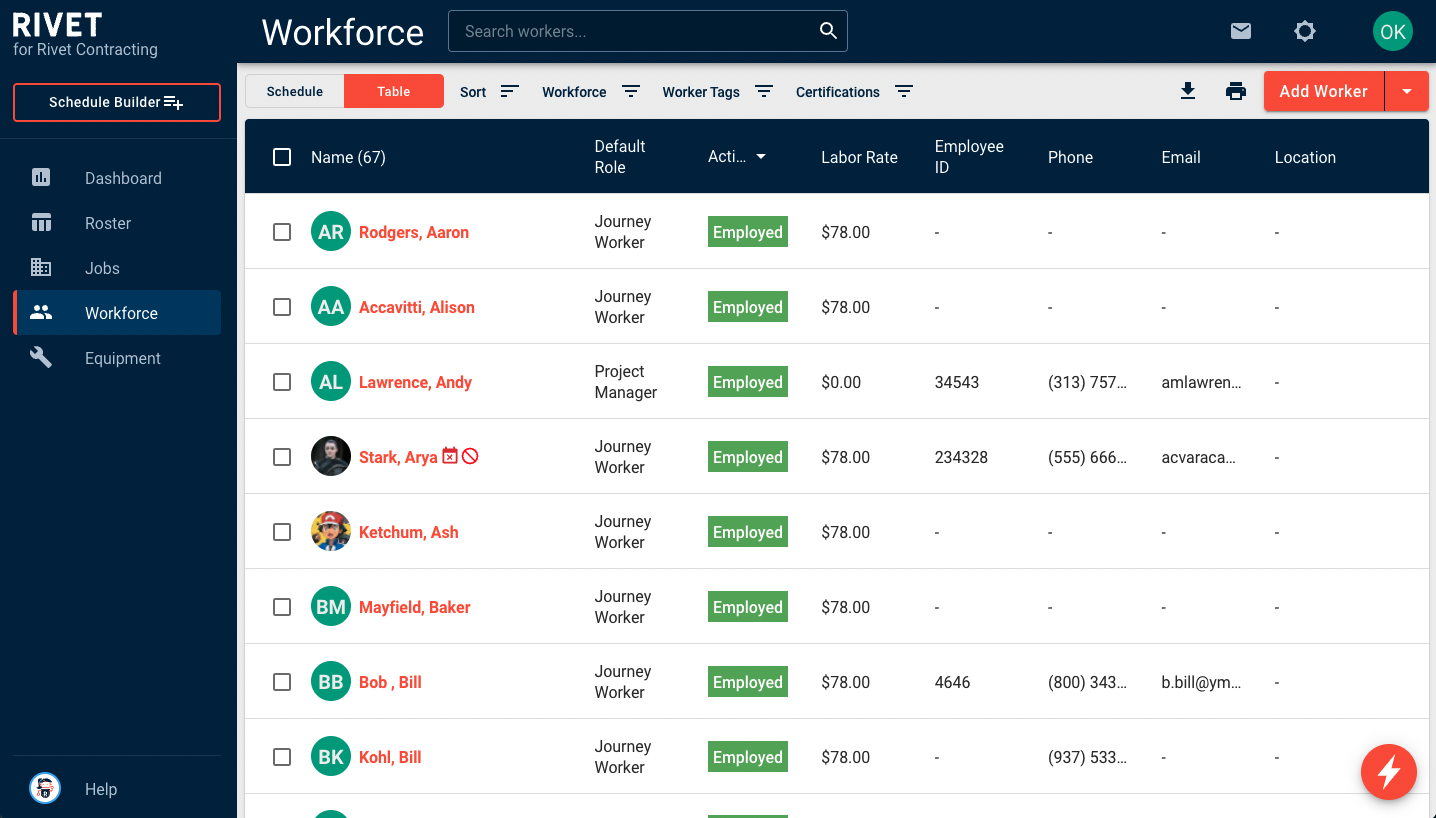Open the Workforce filter dropdown
This screenshot has width=1436, height=818.
(x=591, y=91)
